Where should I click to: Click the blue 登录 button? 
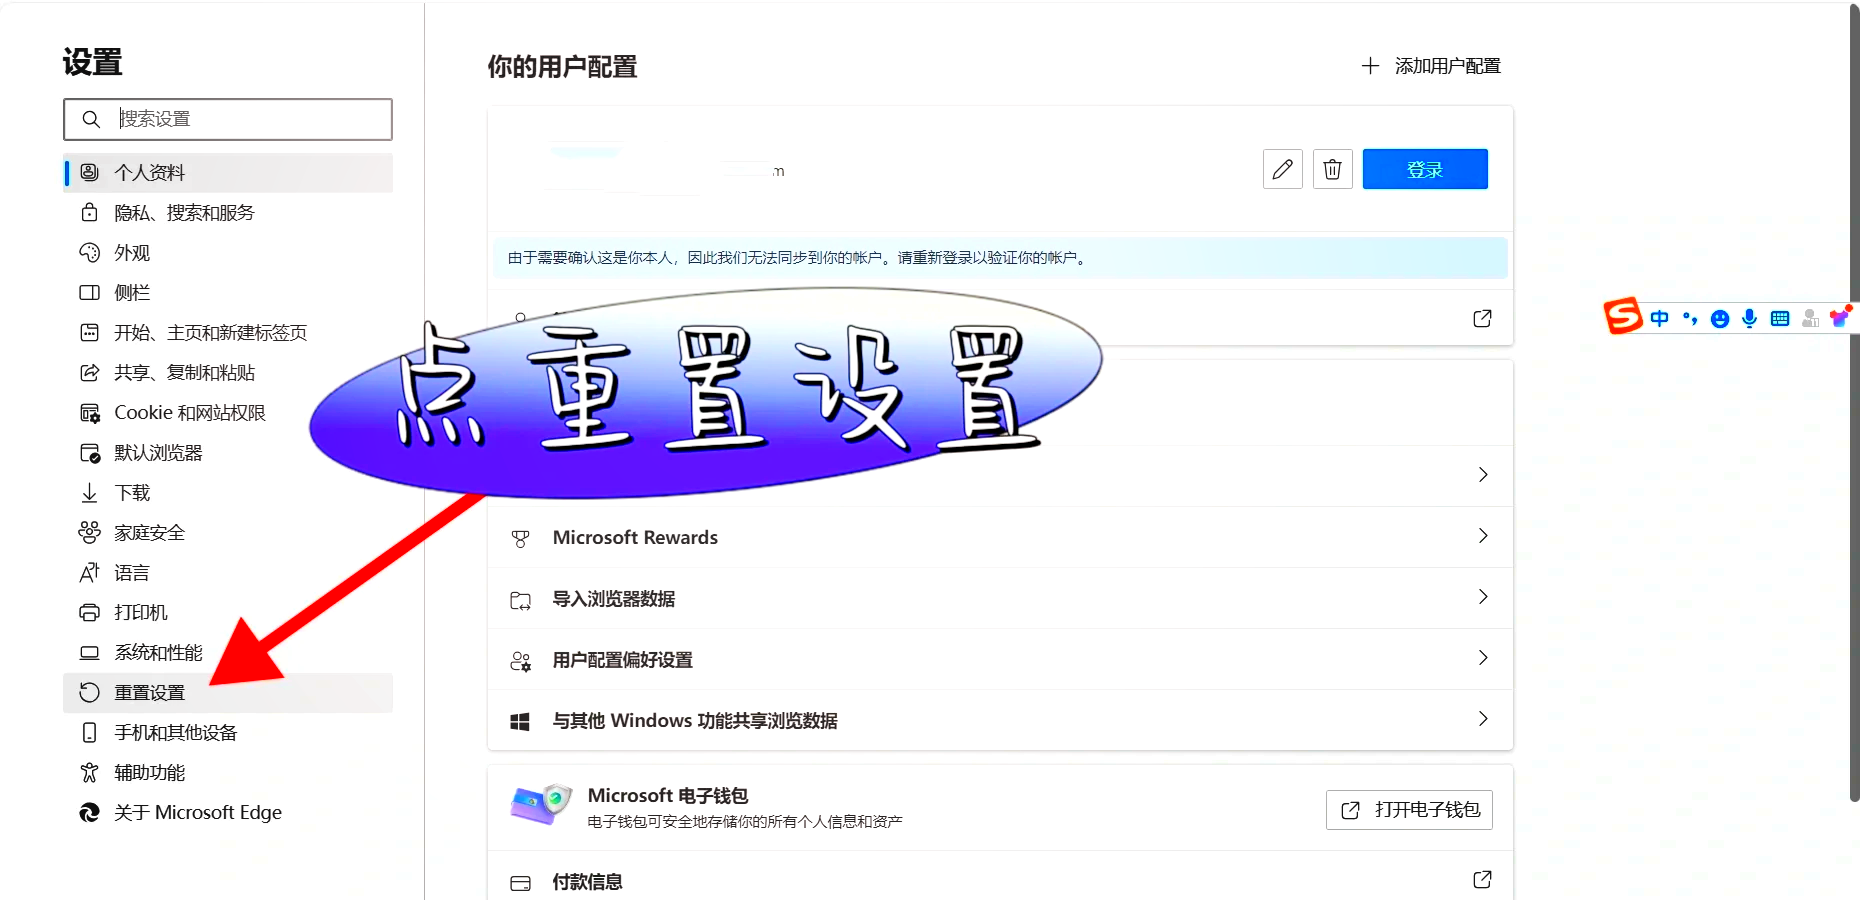(1425, 169)
